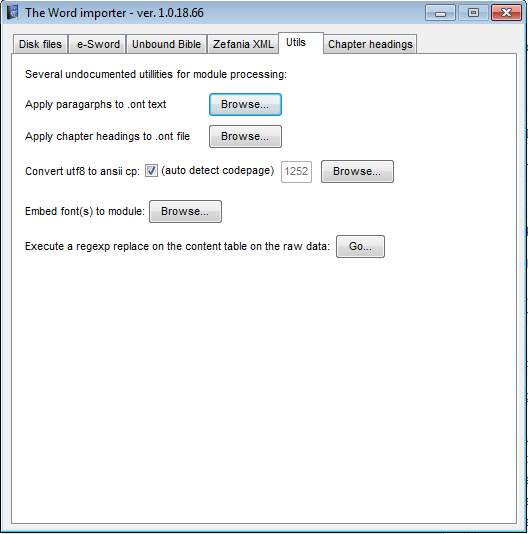
Task: Open the e-Sword tab
Action: [x=98, y=44]
